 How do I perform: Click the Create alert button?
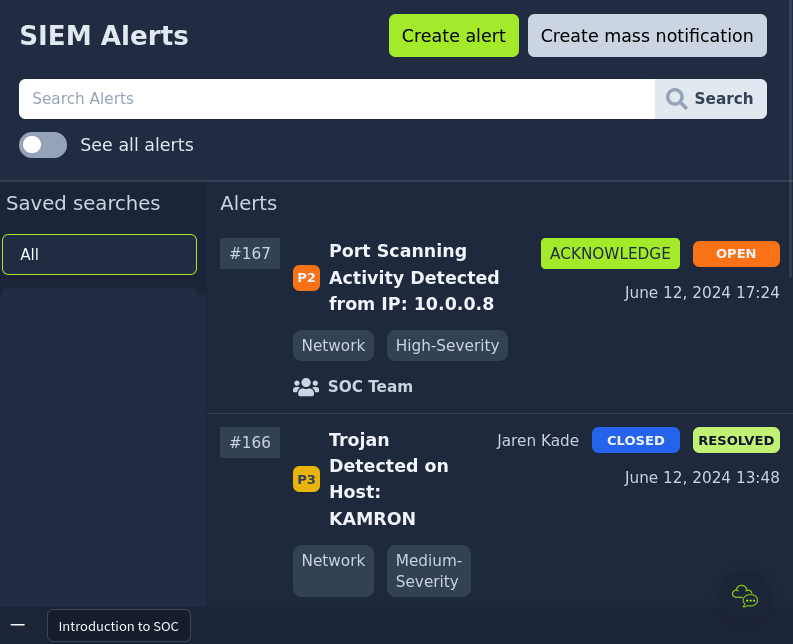[453, 36]
